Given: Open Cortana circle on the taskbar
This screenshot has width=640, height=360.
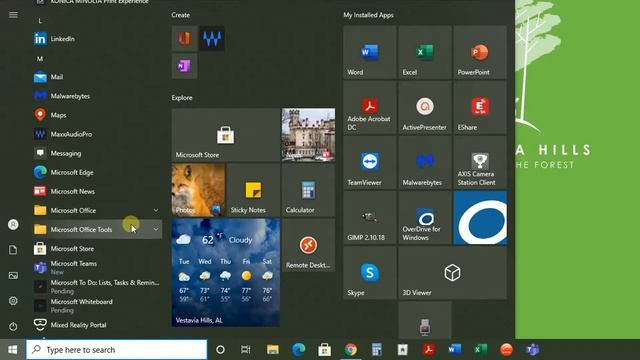Looking at the screenshot, I should [220, 350].
